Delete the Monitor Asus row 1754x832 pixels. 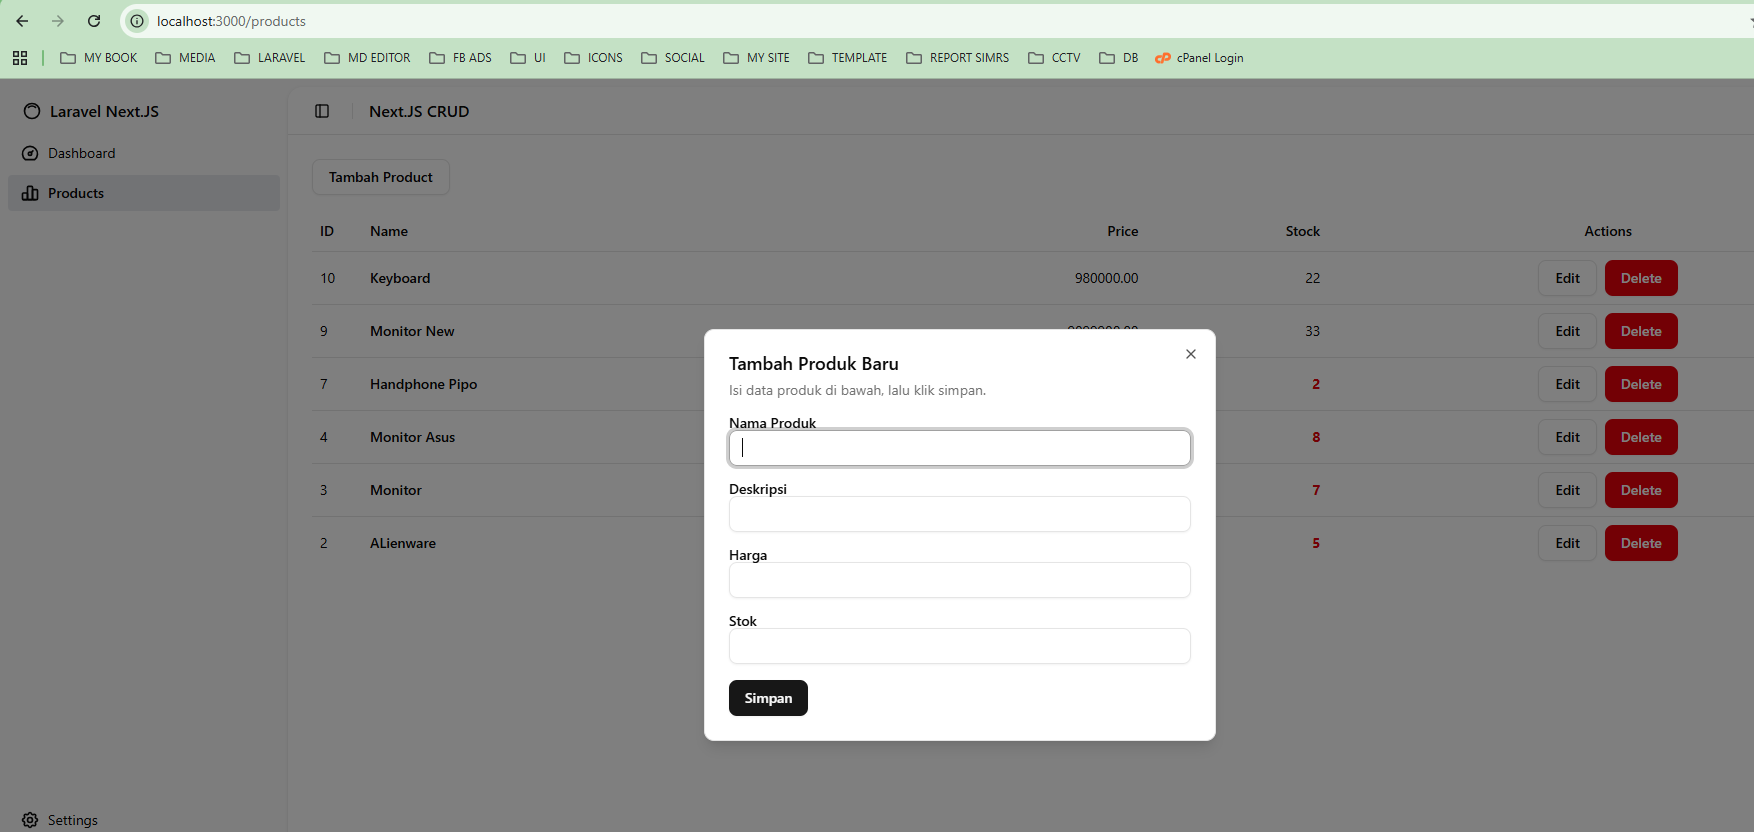coord(1641,437)
